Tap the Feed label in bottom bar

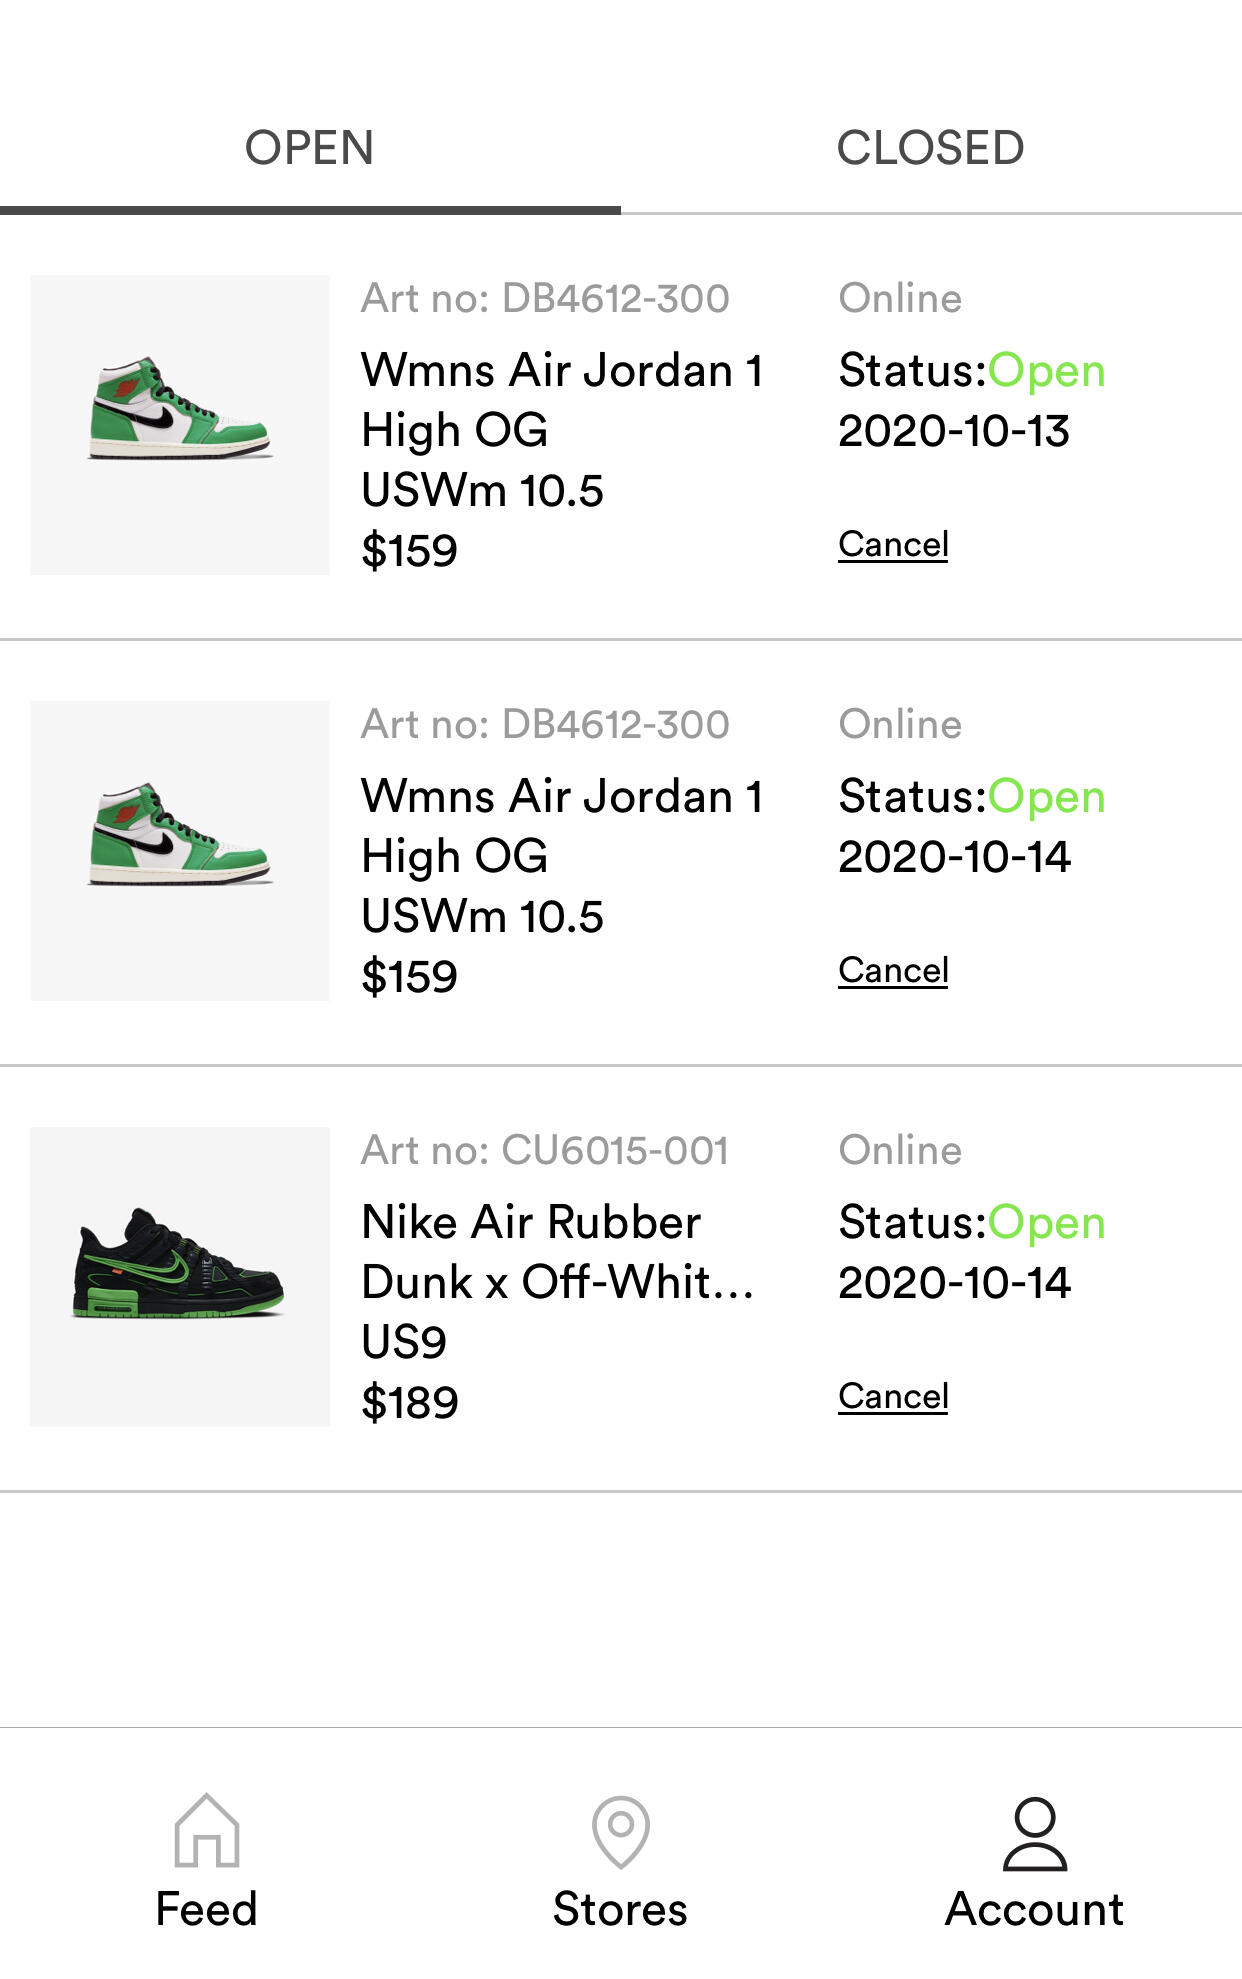207,1909
